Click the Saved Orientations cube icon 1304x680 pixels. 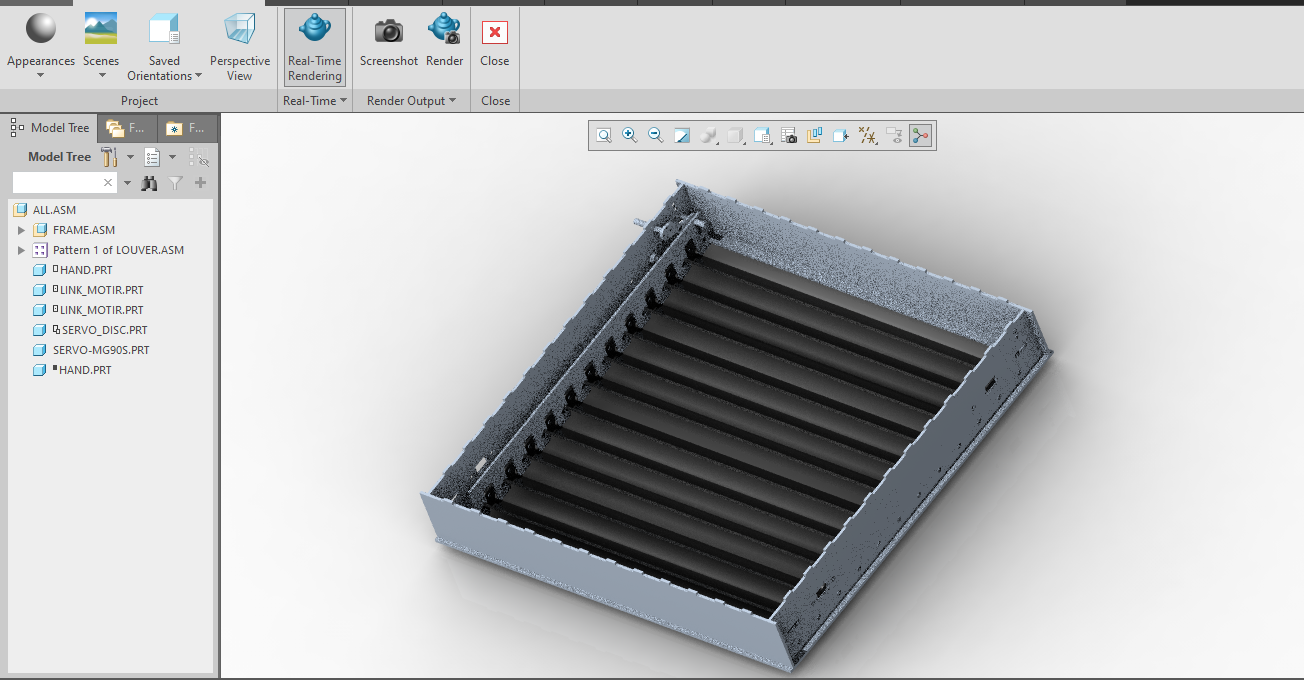(x=164, y=29)
